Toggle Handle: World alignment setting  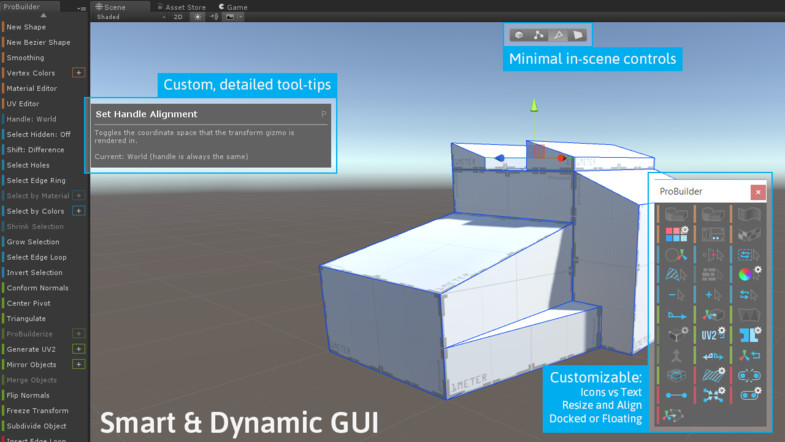(31, 119)
